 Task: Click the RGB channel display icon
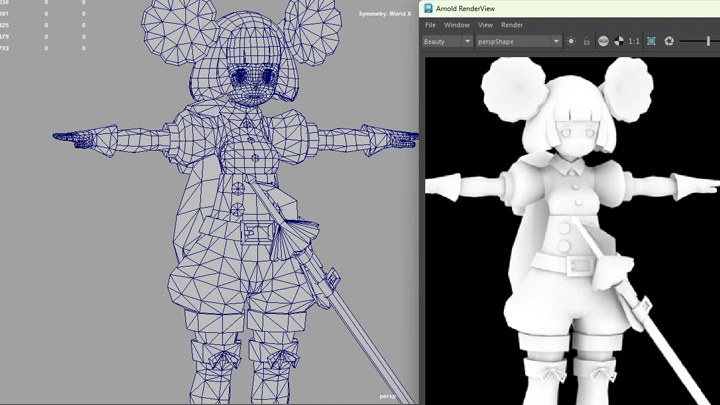[x=603, y=41]
